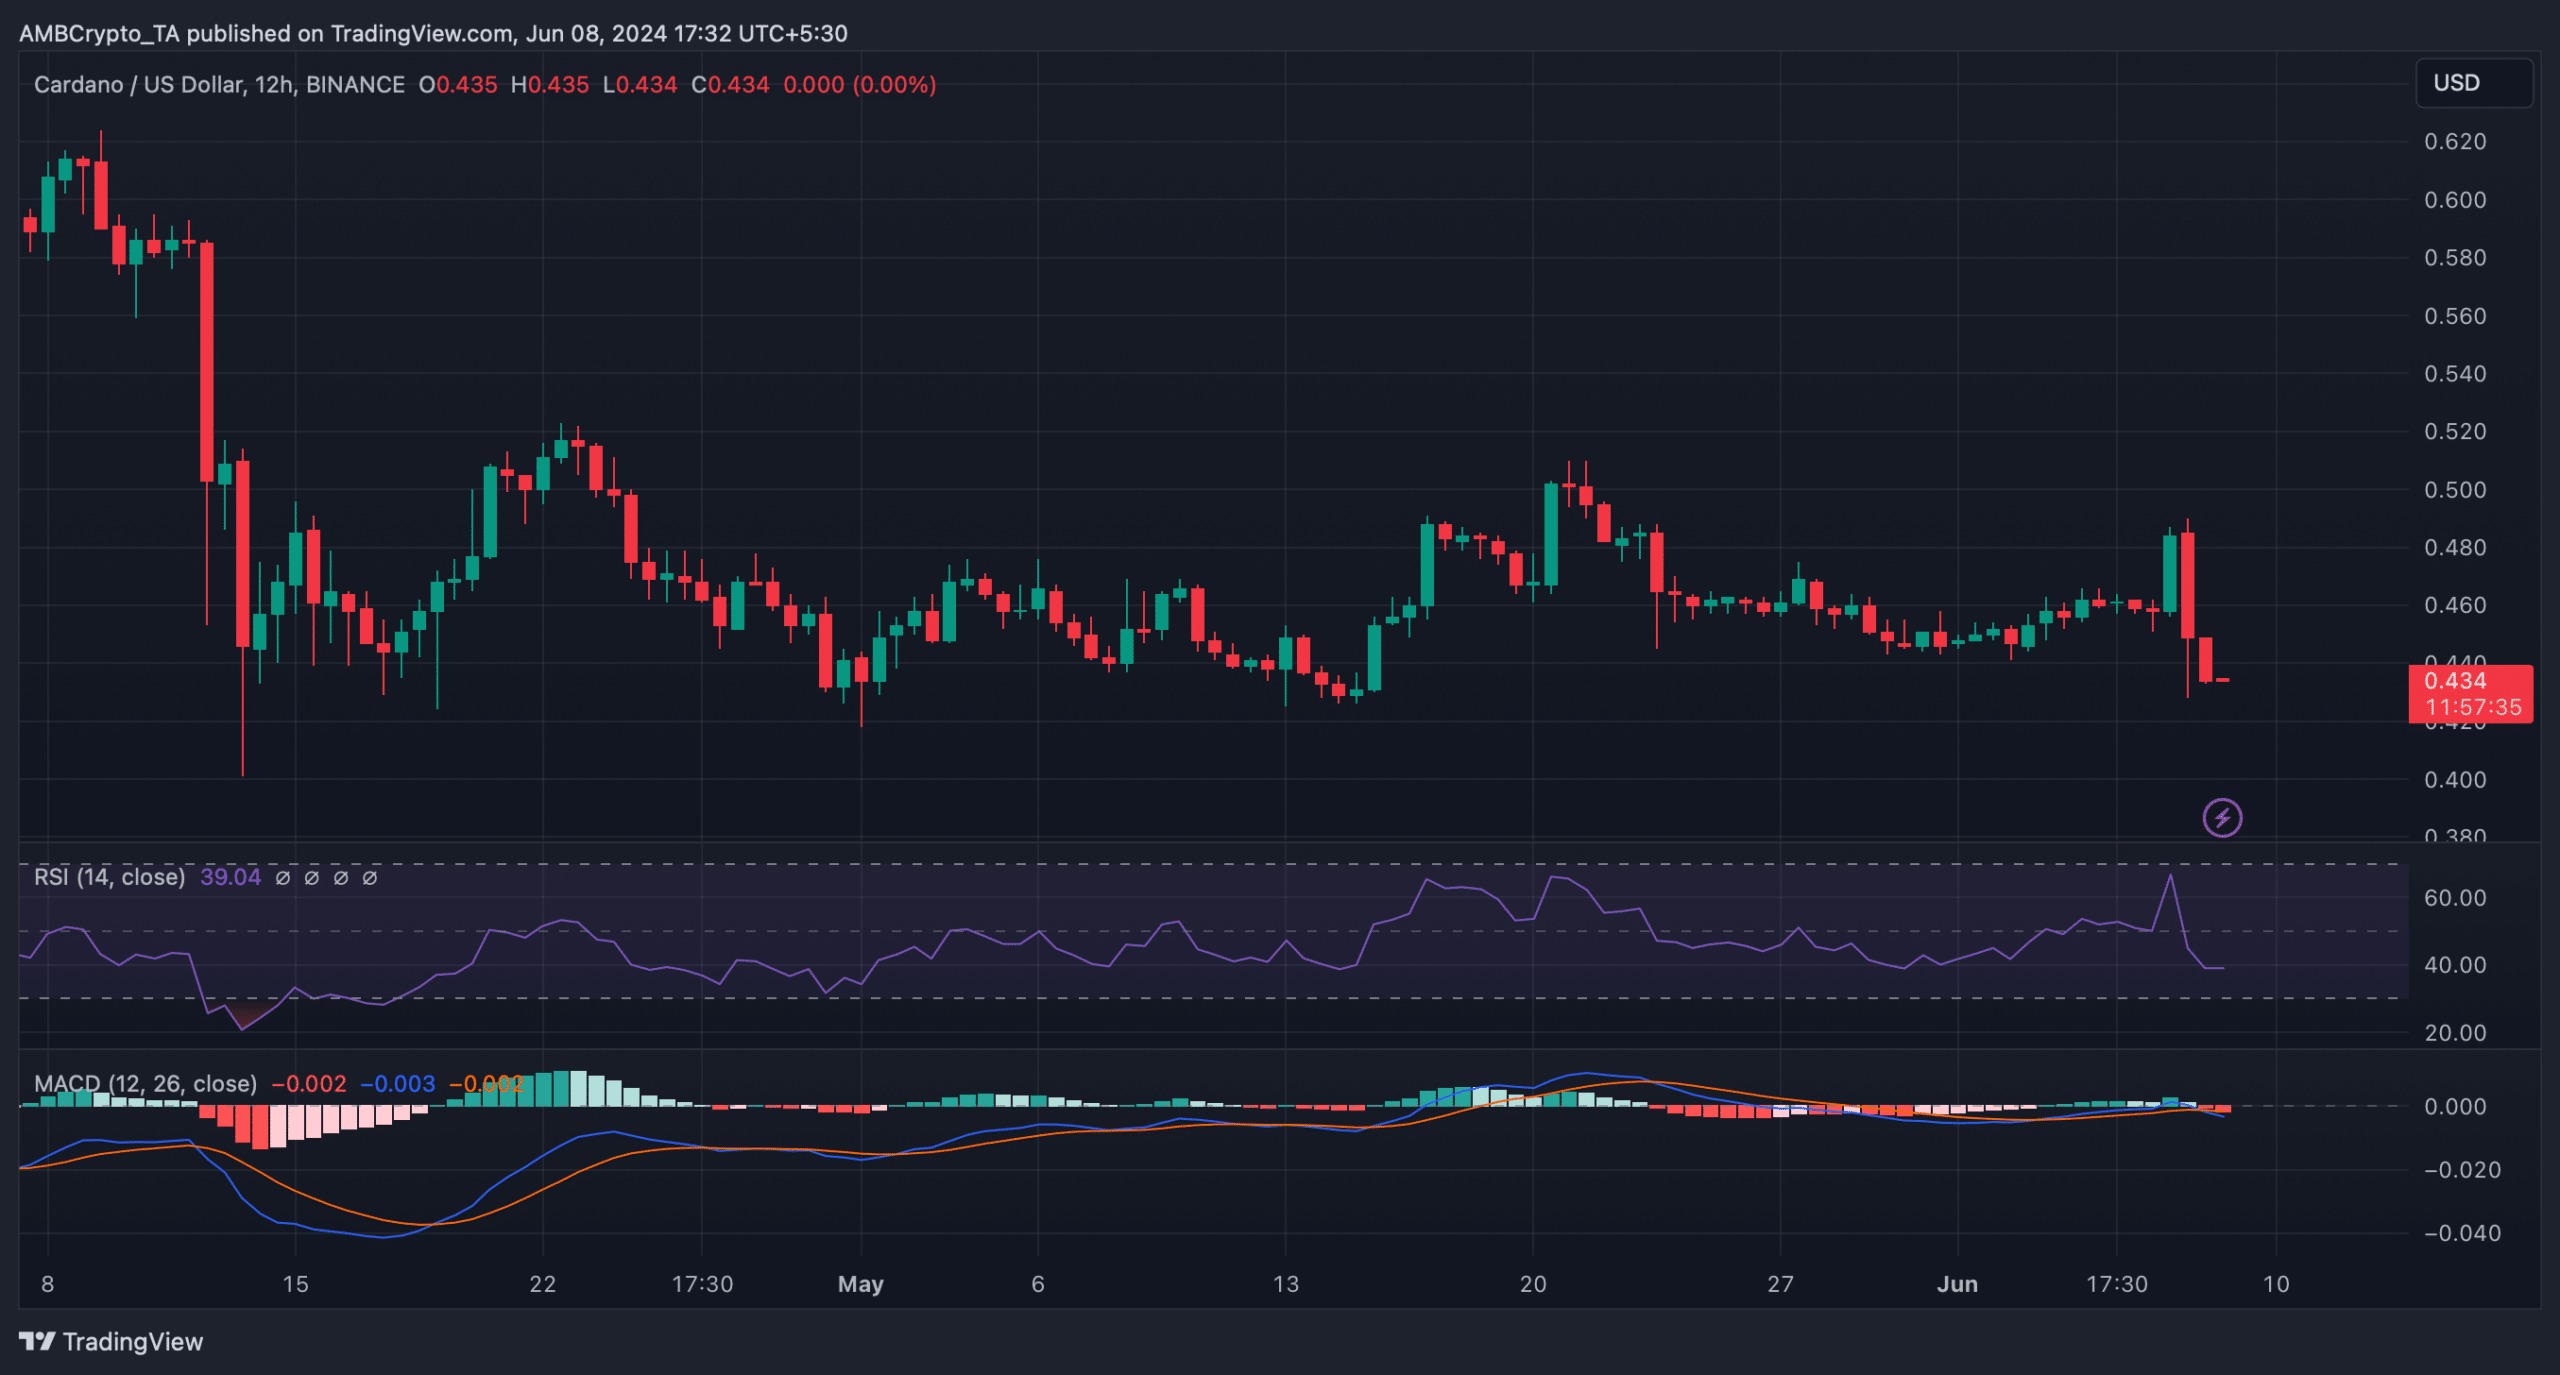Click the '22' date on time axis

pos(542,1284)
